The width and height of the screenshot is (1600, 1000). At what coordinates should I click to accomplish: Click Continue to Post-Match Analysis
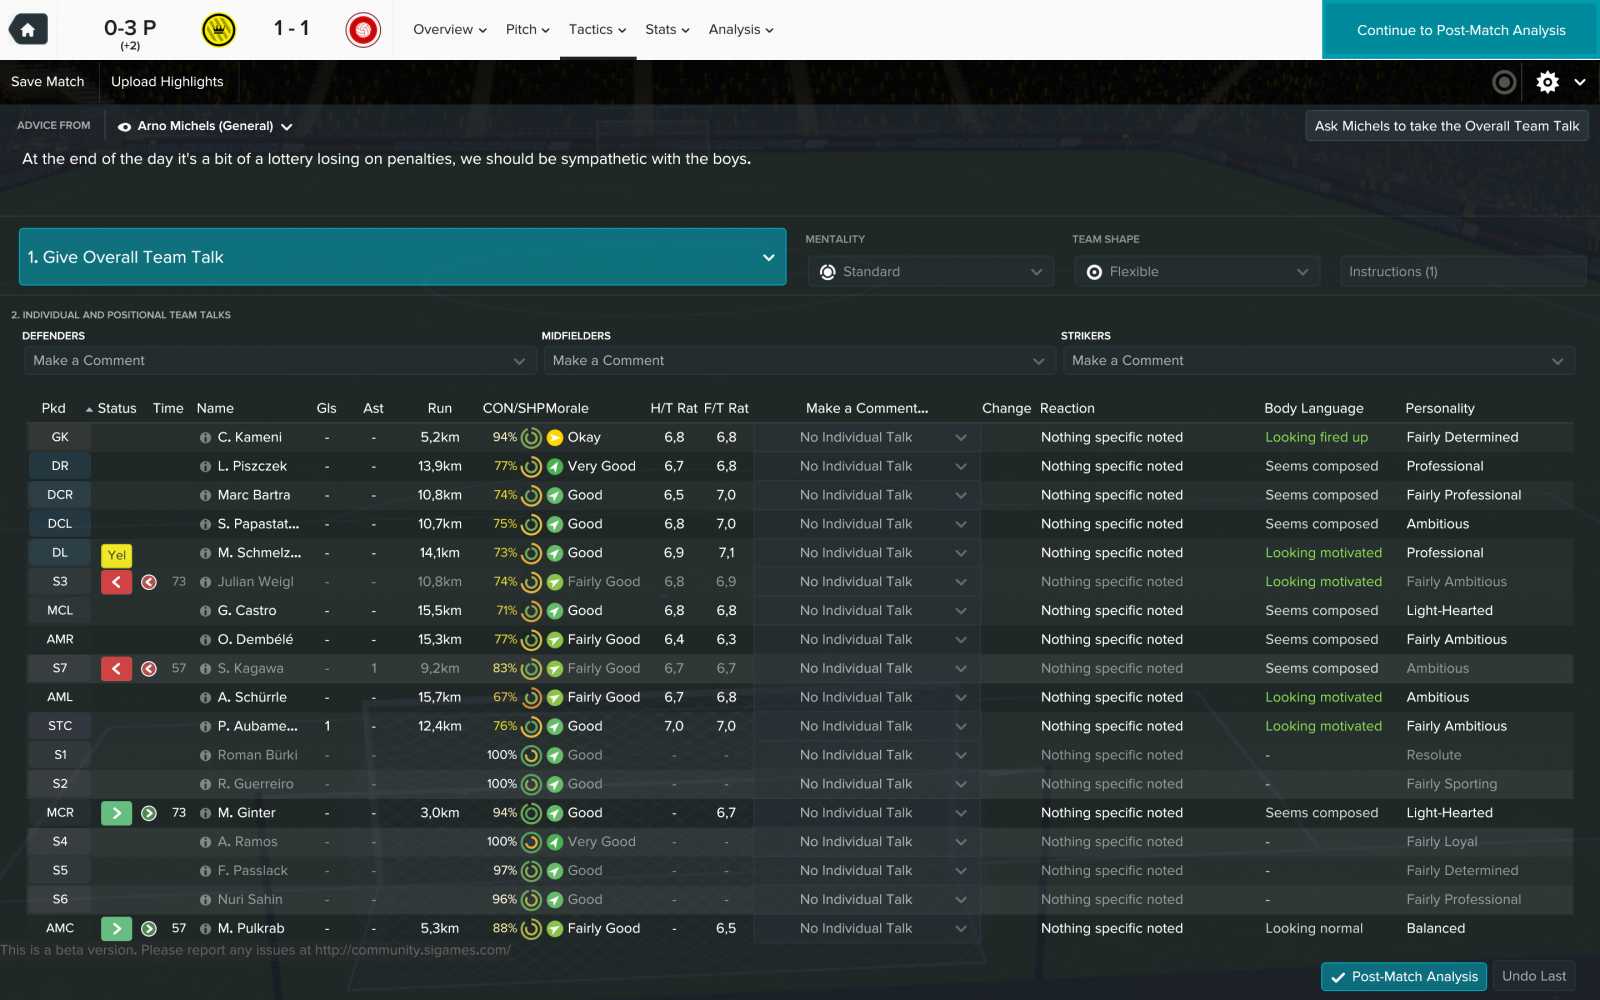[x=1459, y=30]
